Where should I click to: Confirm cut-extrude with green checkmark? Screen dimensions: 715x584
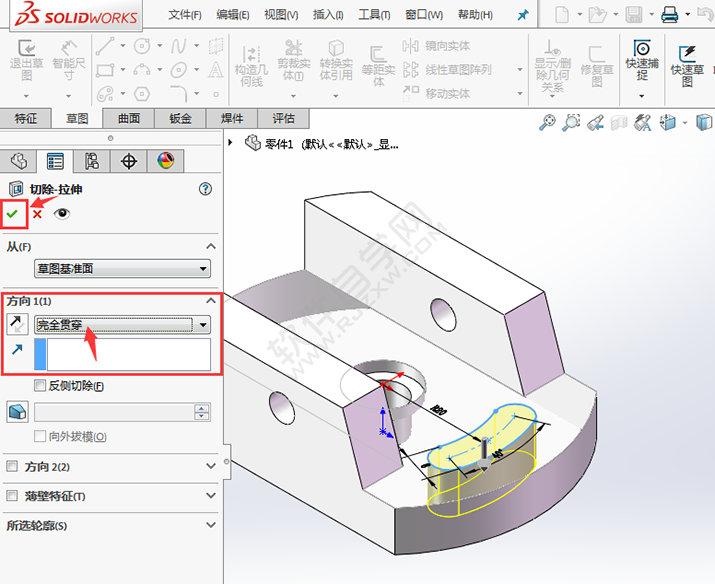pos(12,213)
